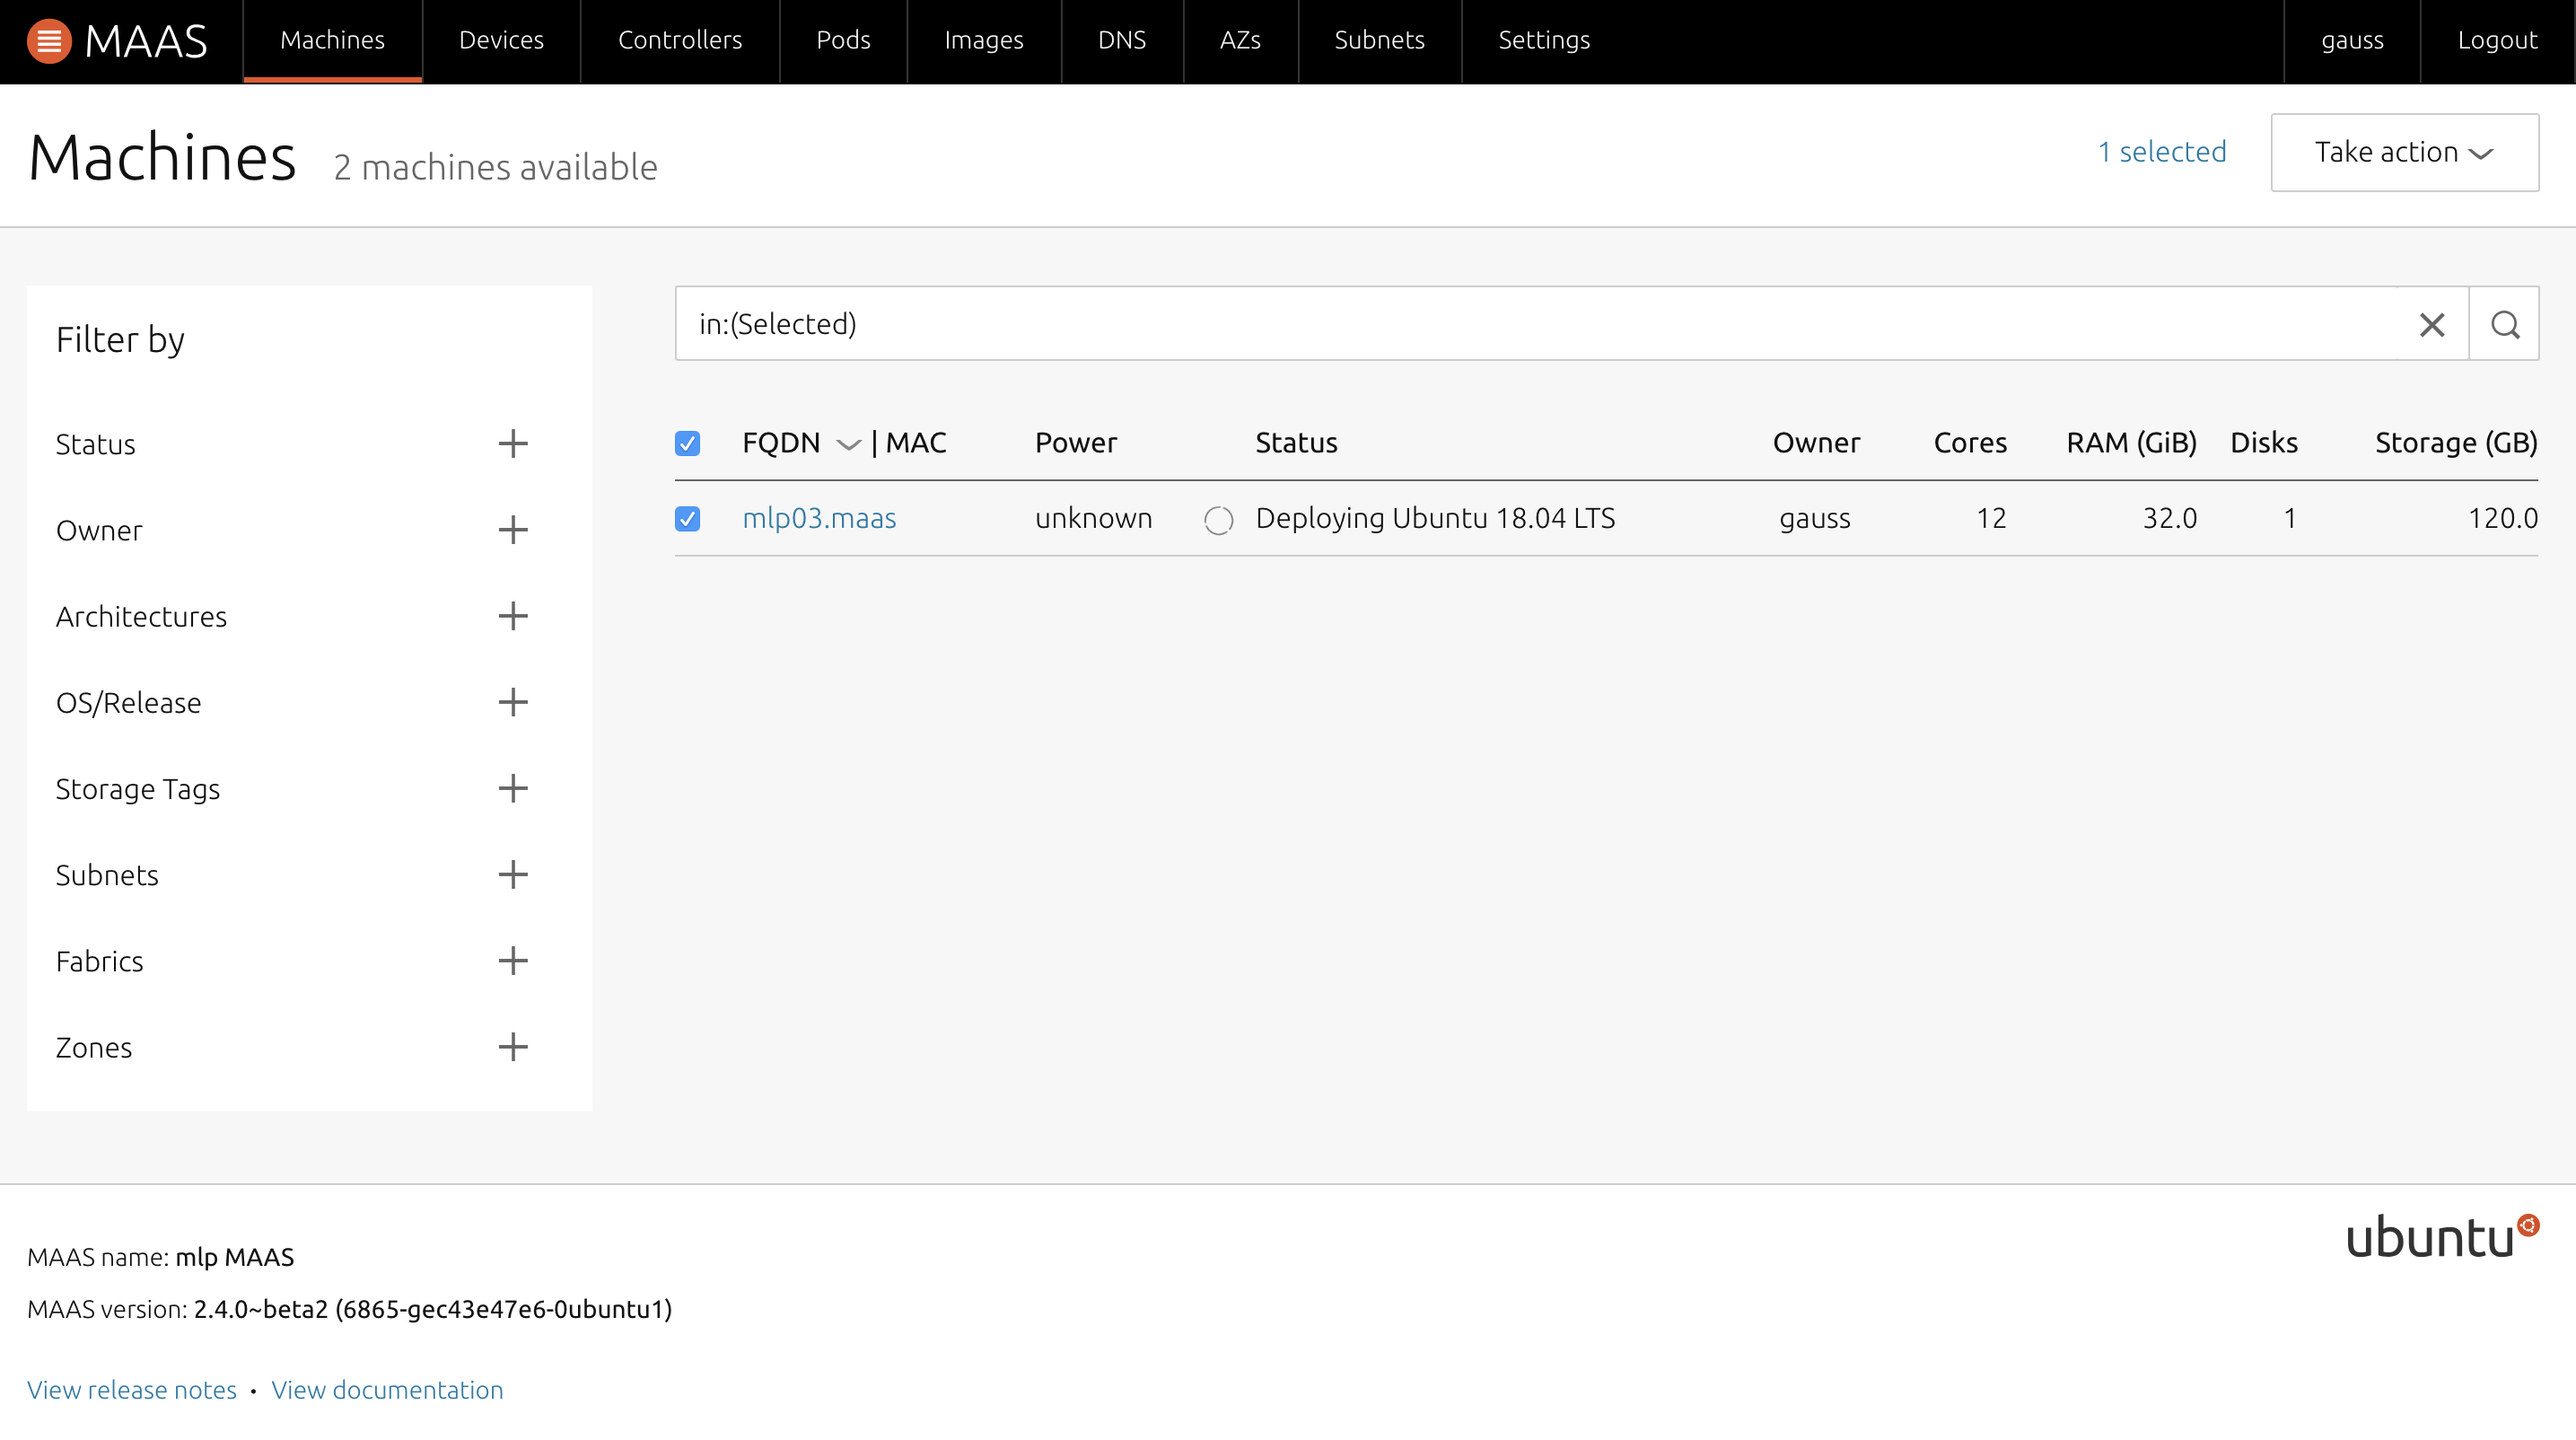The image size is (2576, 1440).
Task: Open the mlp03.maas machine link
Action: click(819, 518)
